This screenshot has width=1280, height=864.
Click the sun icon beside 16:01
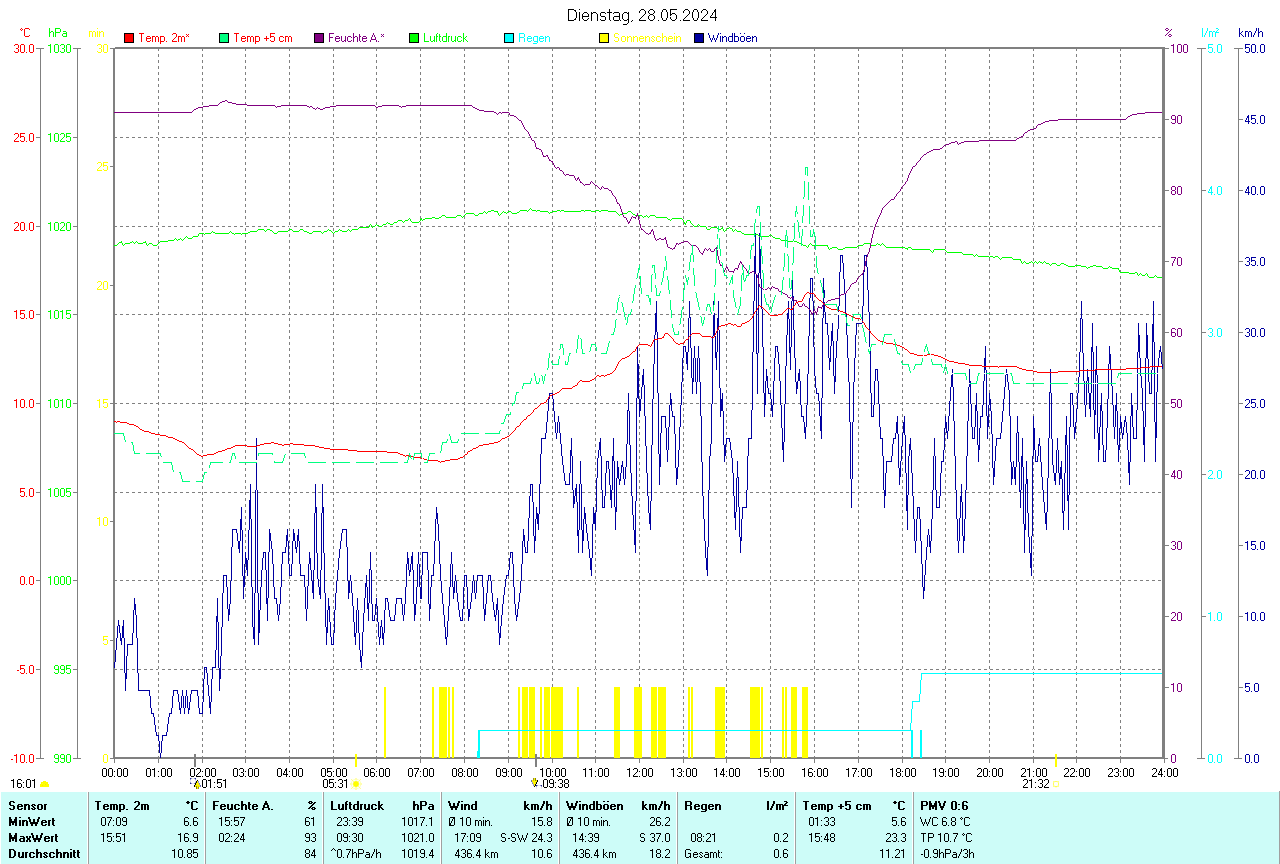(x=44, y=784)
